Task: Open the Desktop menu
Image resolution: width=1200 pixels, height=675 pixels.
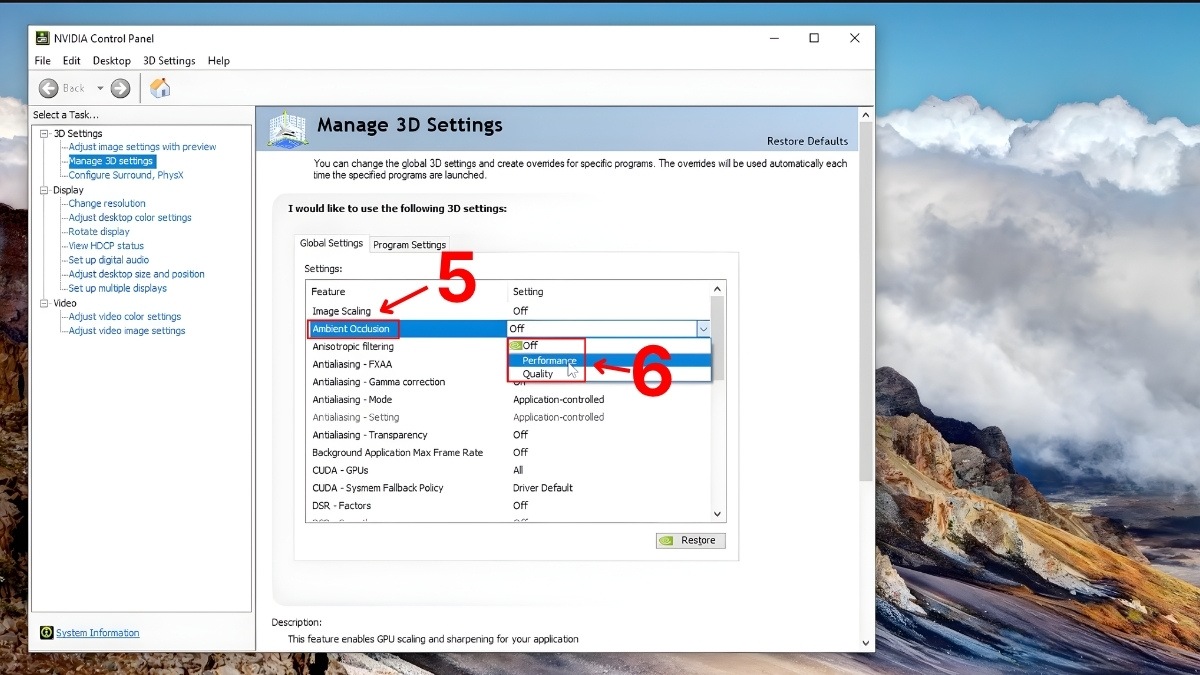Action: [112, 61]
